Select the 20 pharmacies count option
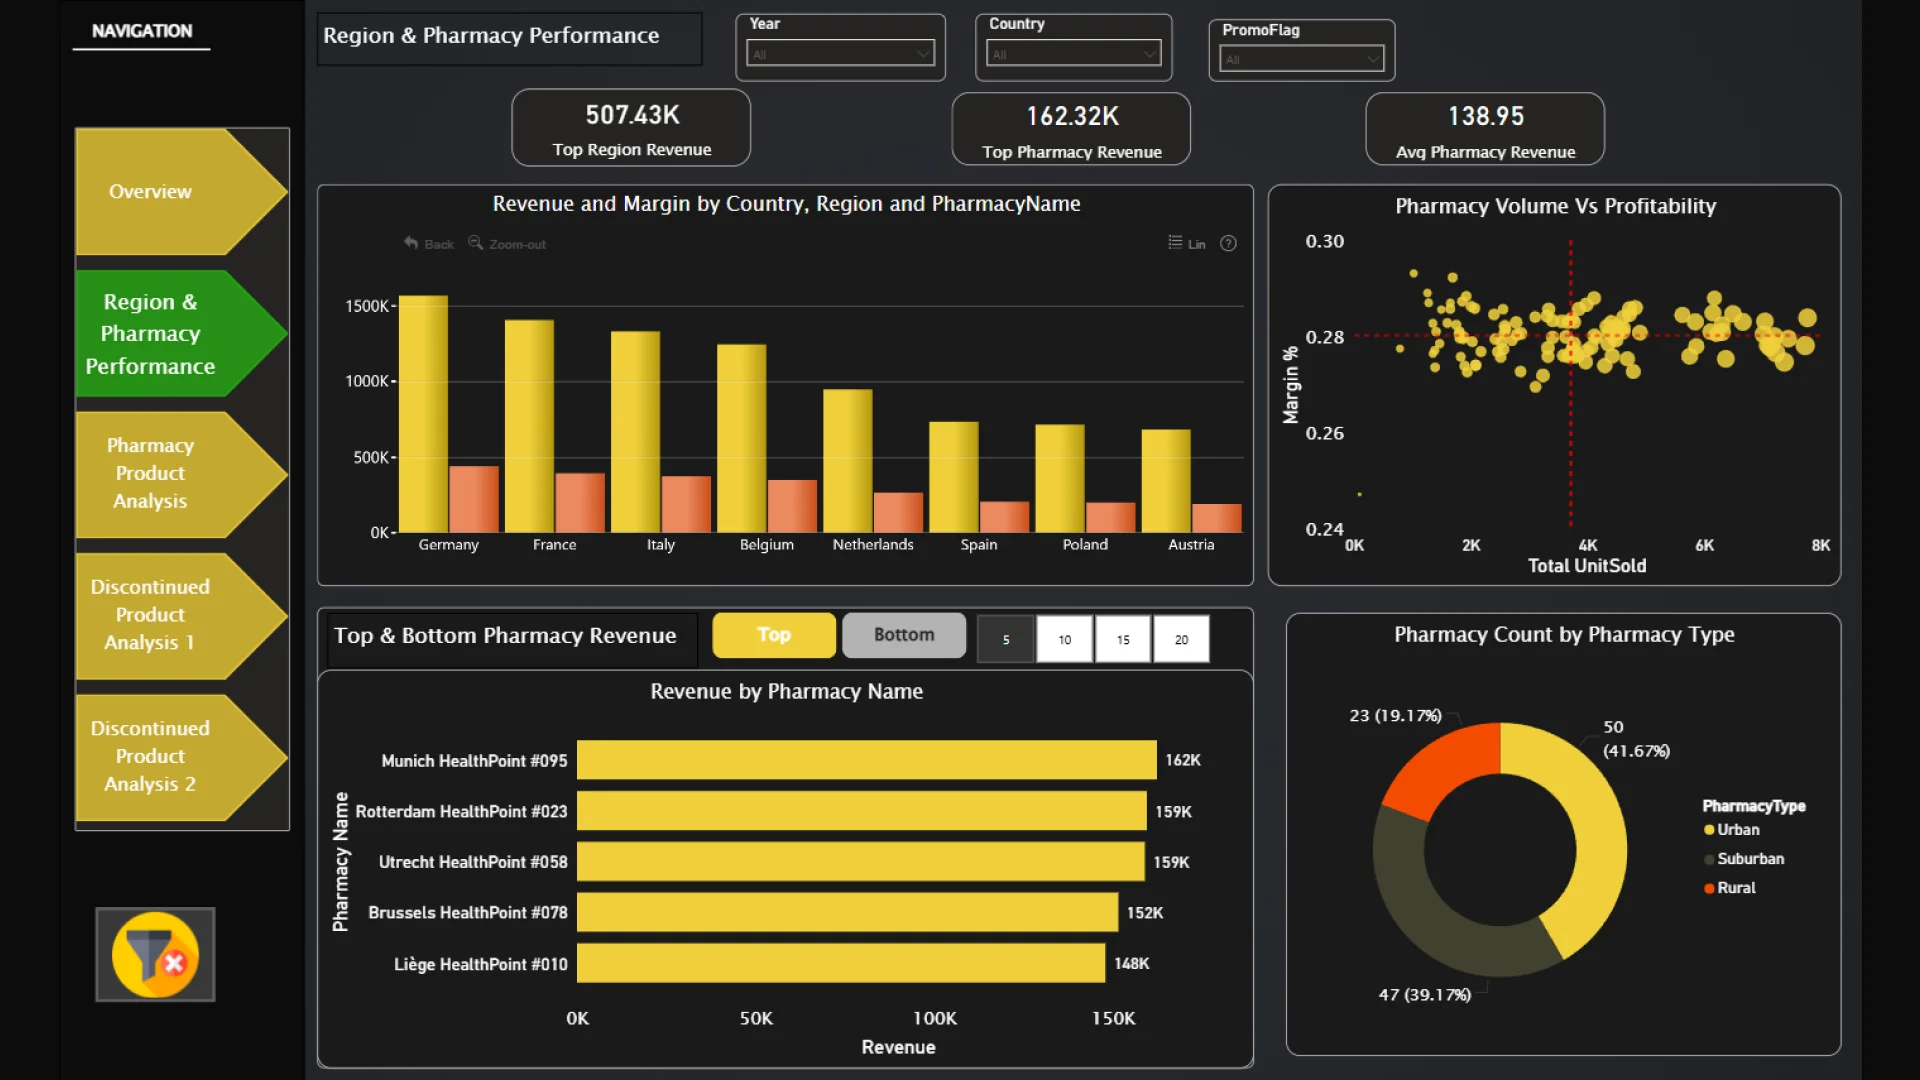The image size is (1920, 1080). tap(1181, 639)
